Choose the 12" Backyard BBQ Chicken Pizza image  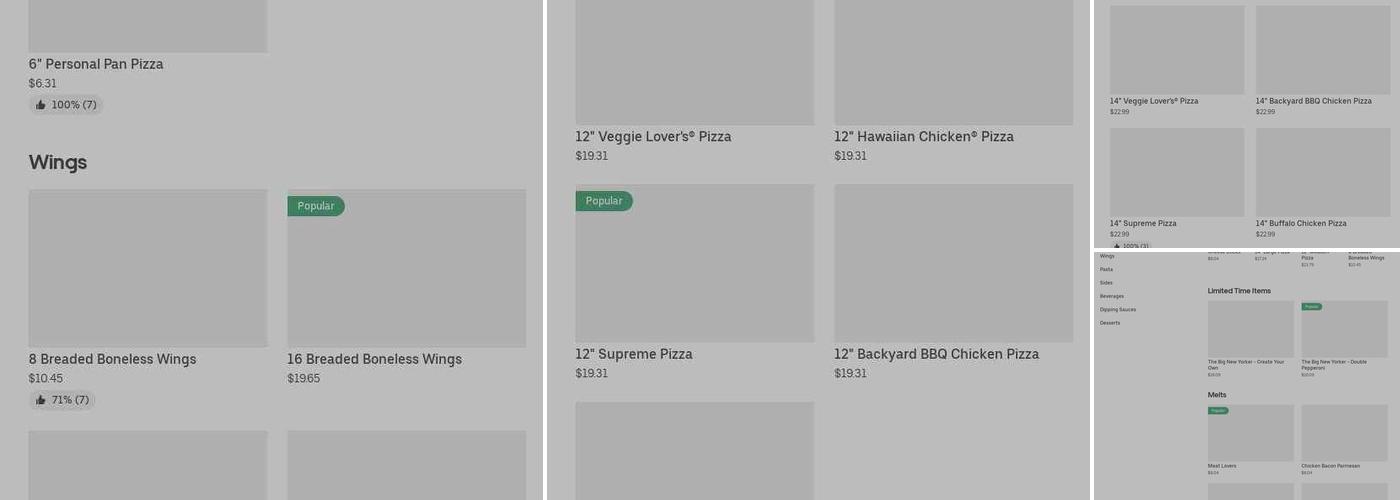[953, 263]
